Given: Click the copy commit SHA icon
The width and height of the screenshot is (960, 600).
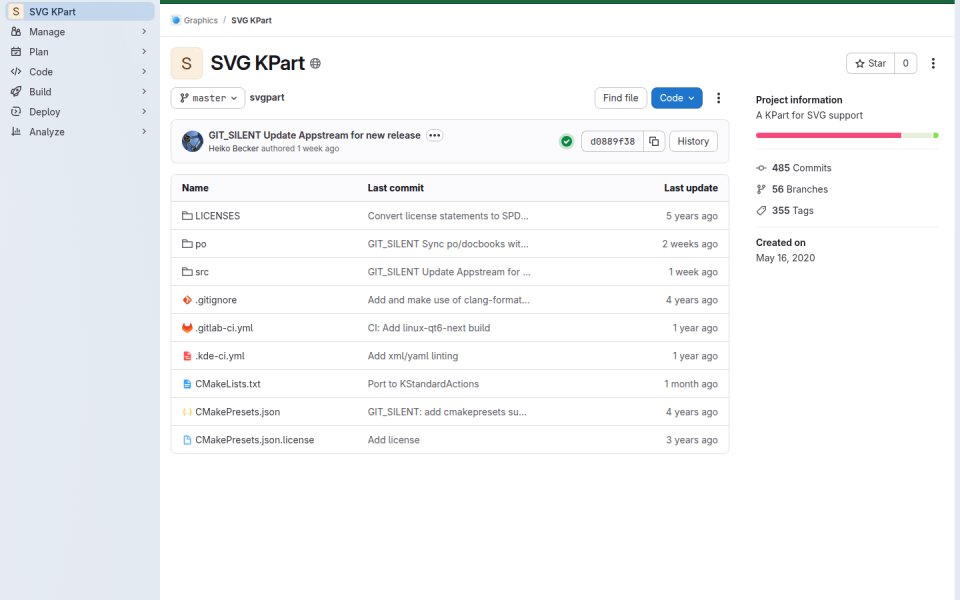Looking at the screenshot, I should click(x=654, y=141).
